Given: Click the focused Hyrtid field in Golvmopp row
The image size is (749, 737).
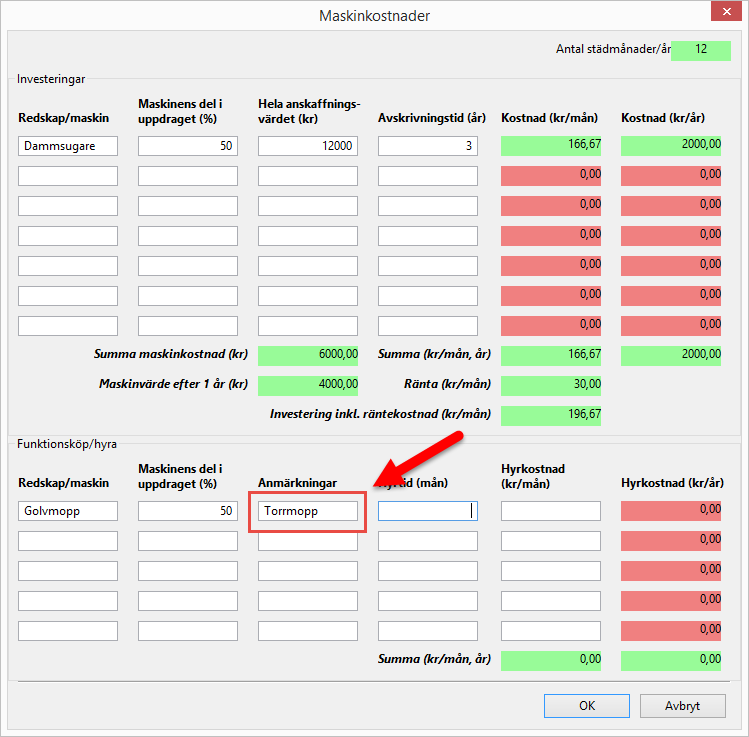Looking at the screenshot, I should (427, 511).
